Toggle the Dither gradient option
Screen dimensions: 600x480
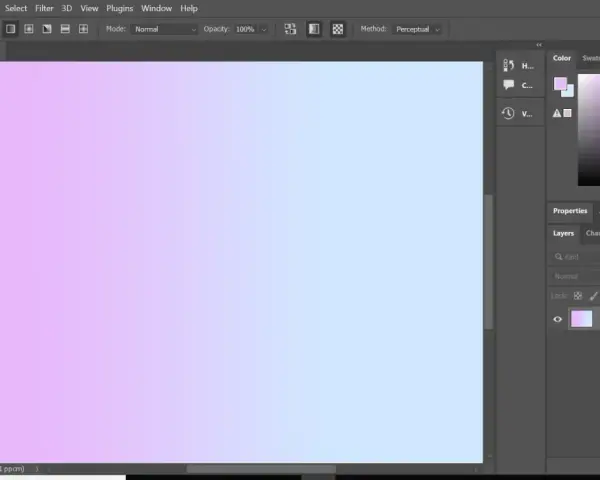314,29
